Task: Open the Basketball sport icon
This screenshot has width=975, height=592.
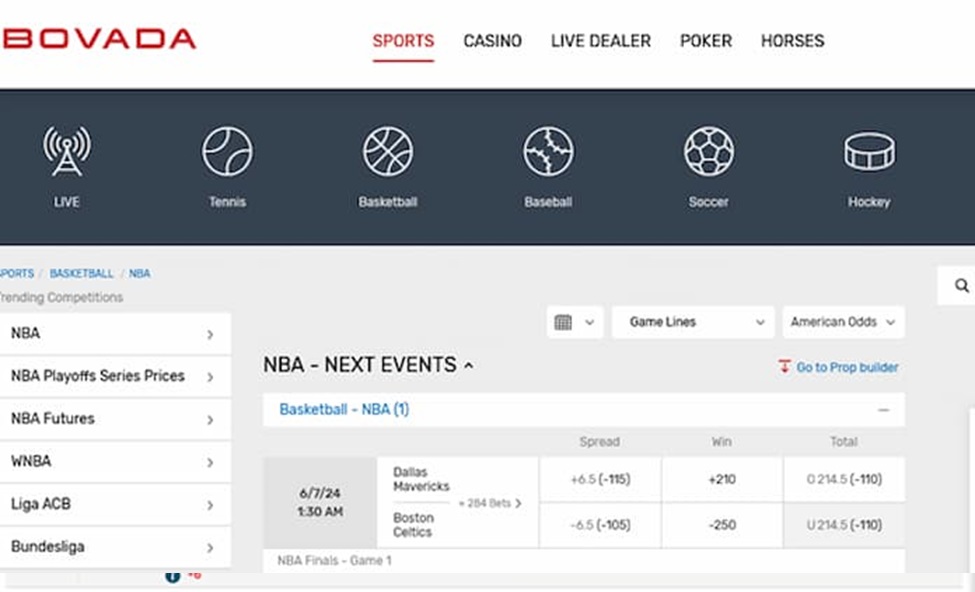Action: [x=388, y=152]
